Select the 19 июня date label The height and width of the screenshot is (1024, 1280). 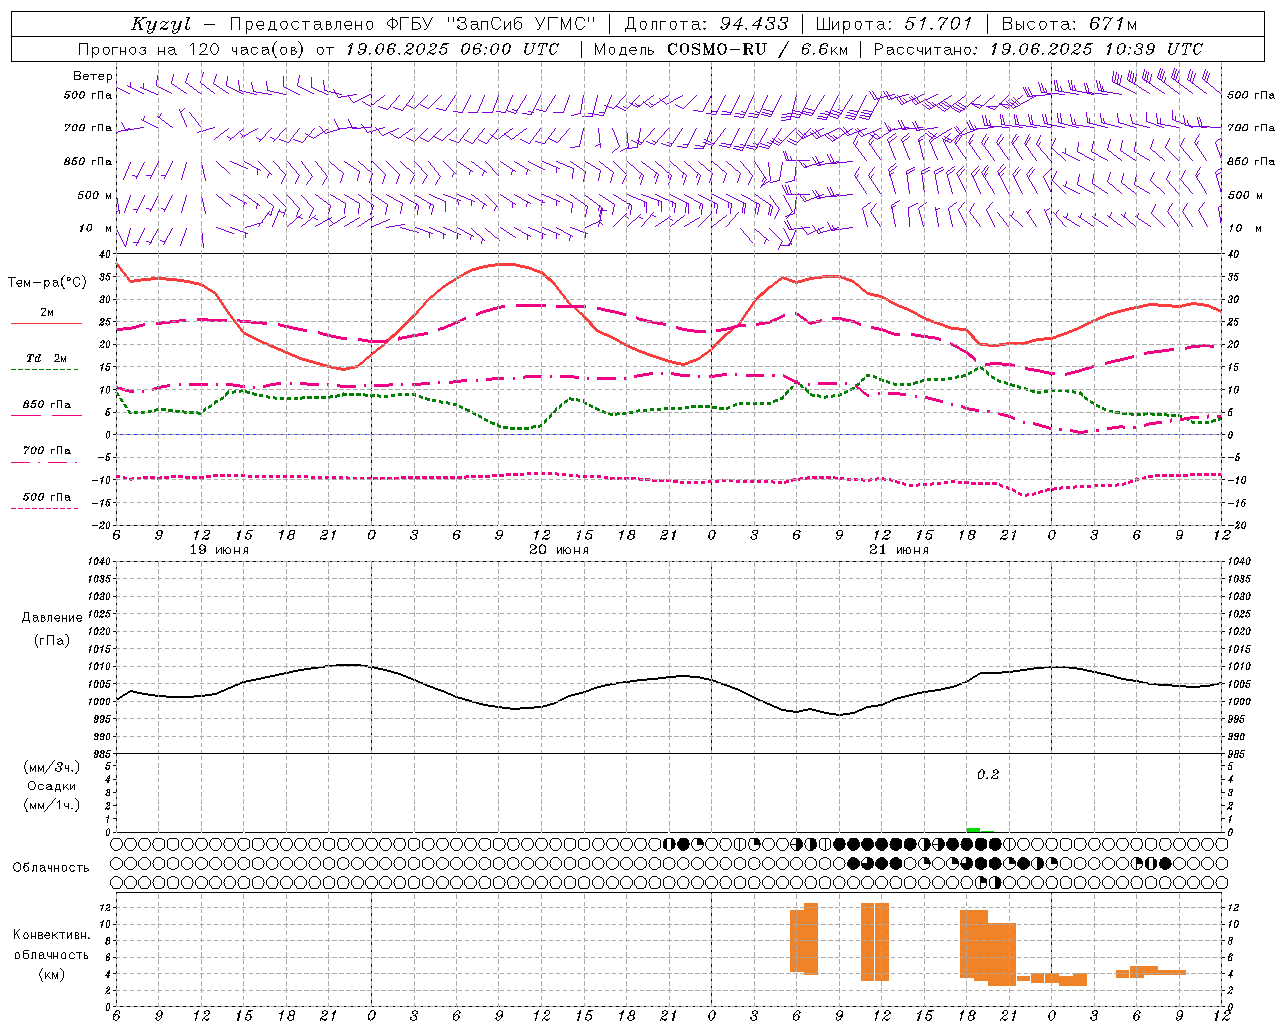click(219, 550)
